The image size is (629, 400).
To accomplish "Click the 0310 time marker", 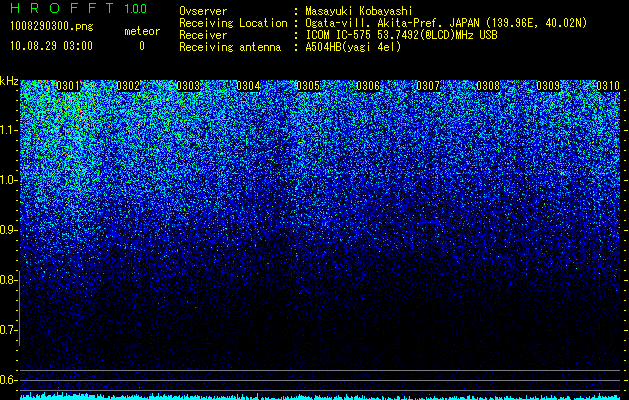I will (x=608, y=86).
